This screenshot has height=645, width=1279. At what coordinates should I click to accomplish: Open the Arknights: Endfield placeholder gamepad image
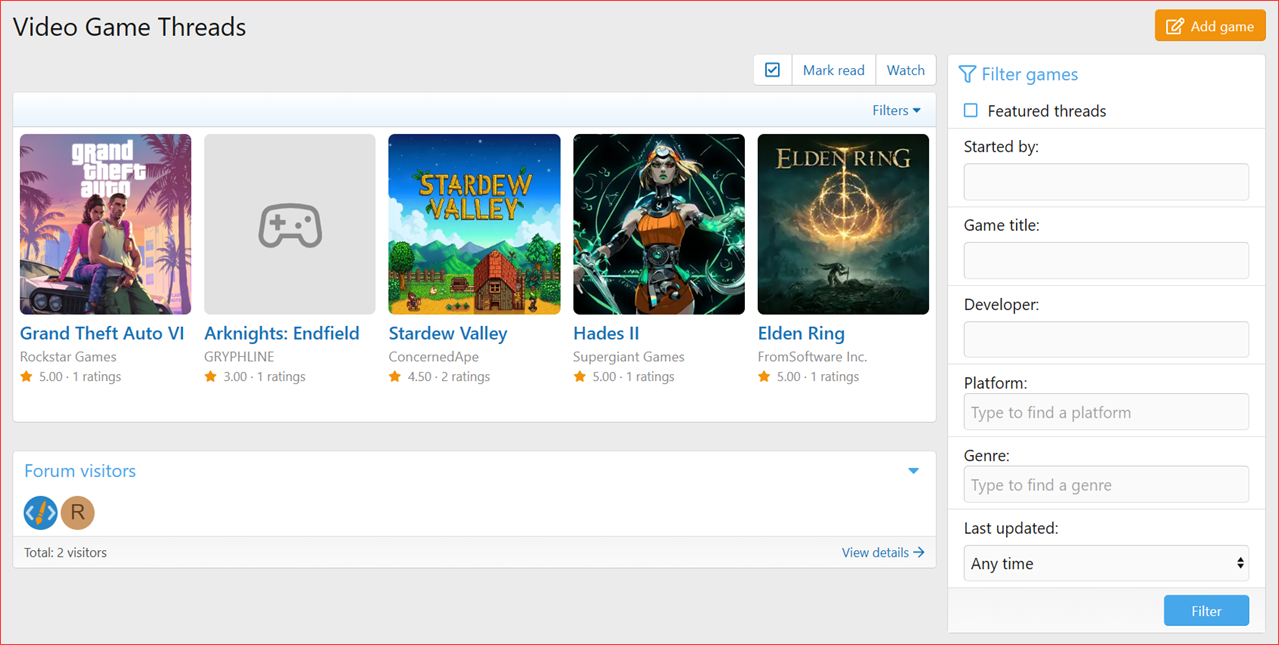290,224
